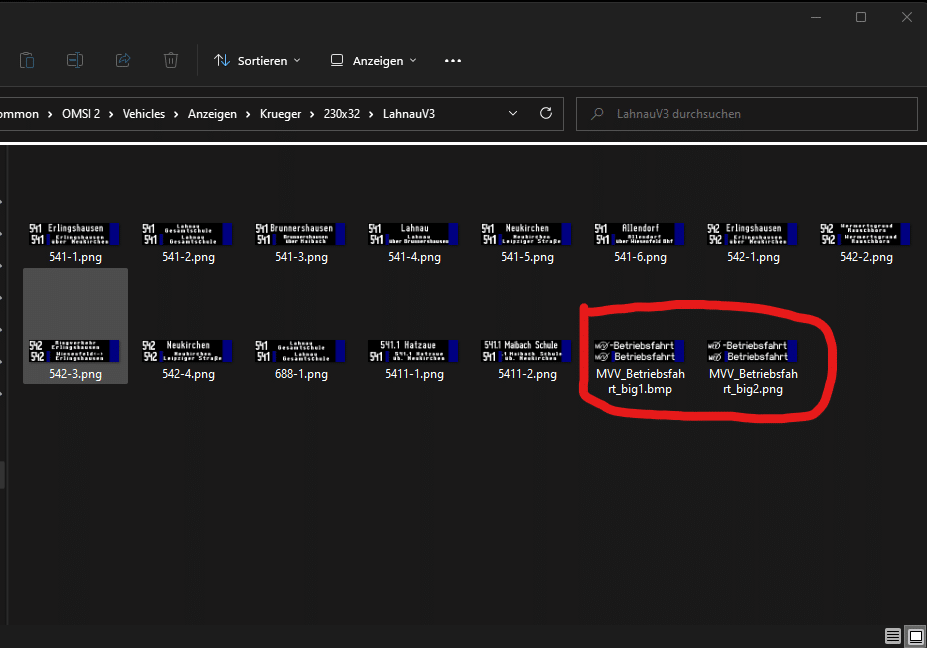Select the file 541-1.png
The height and width of the screenshot is (648, 927).
74,243
